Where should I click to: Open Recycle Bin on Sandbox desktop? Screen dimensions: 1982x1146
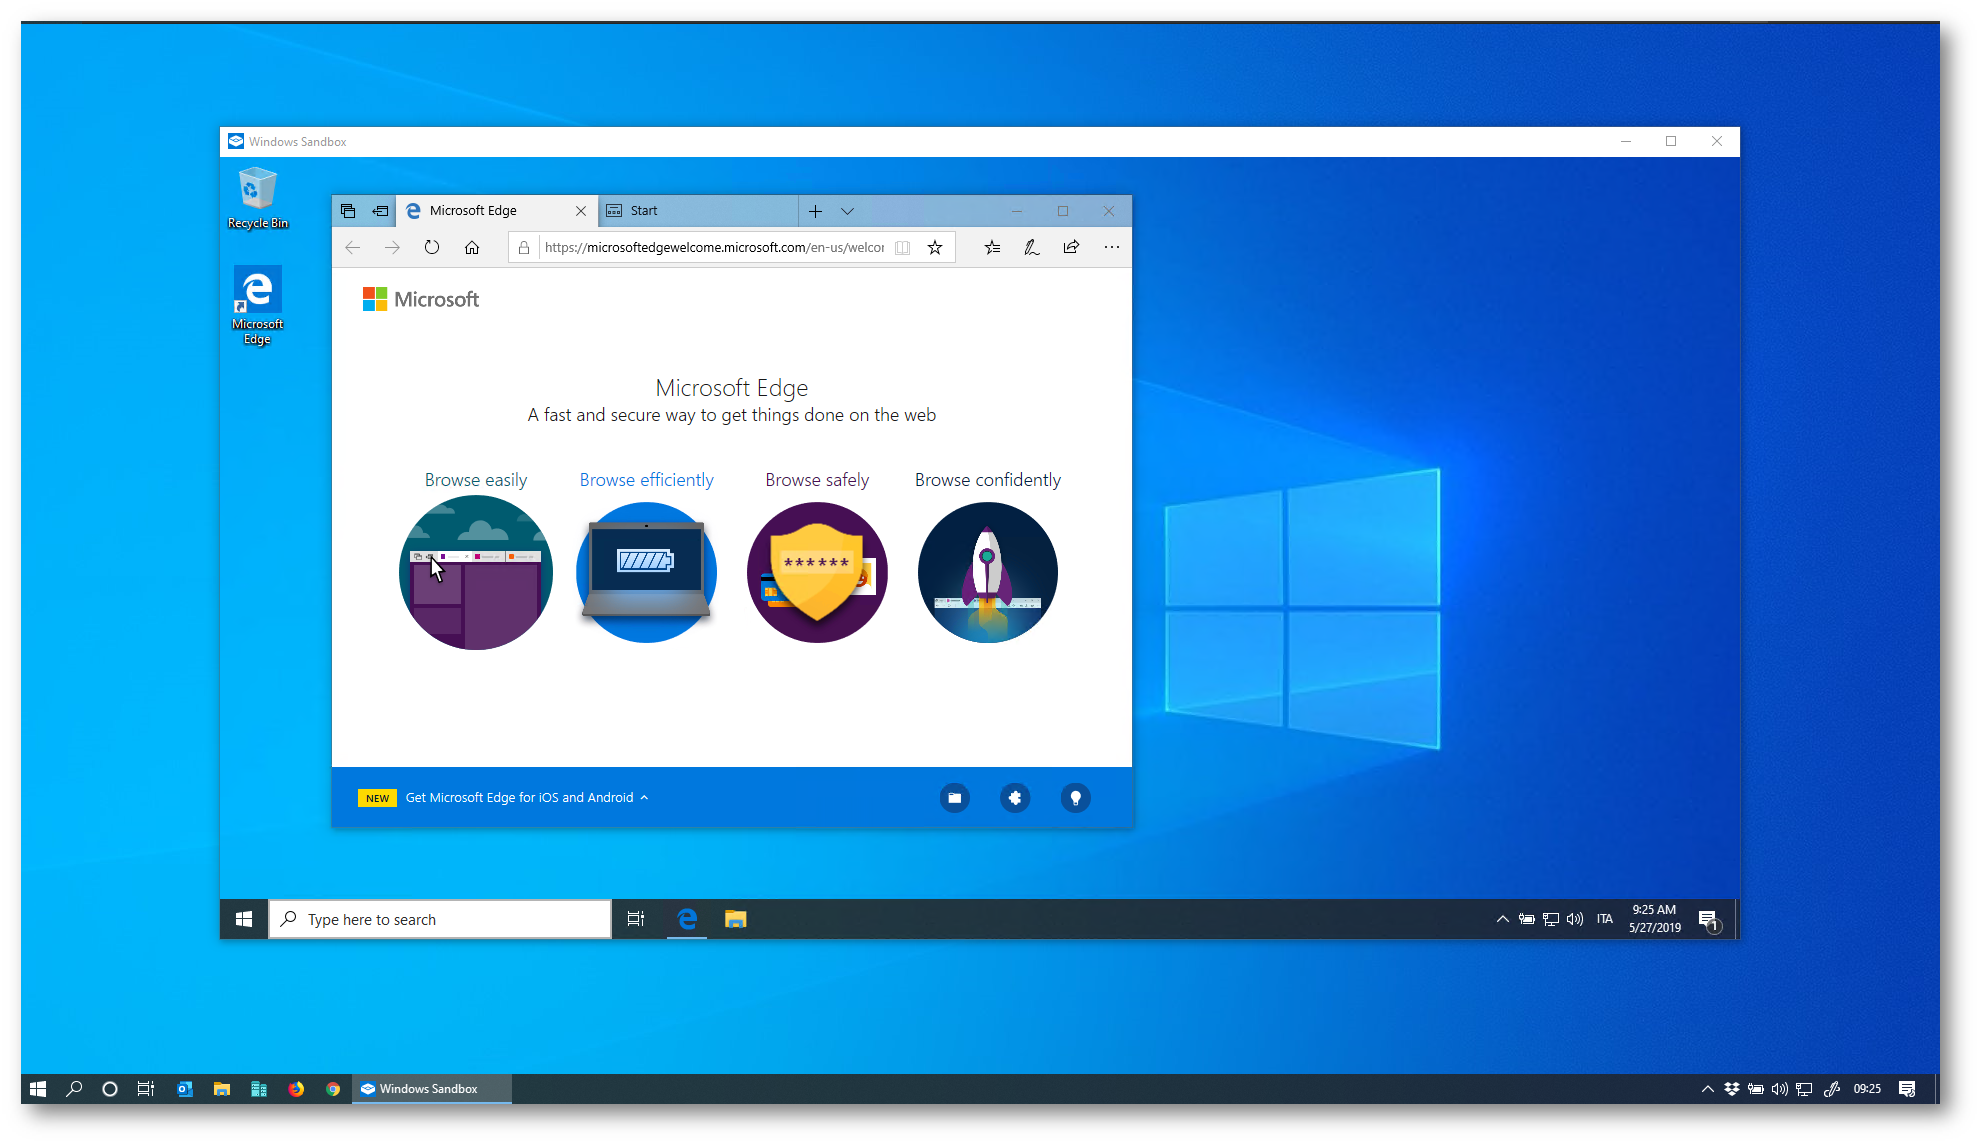258,198
